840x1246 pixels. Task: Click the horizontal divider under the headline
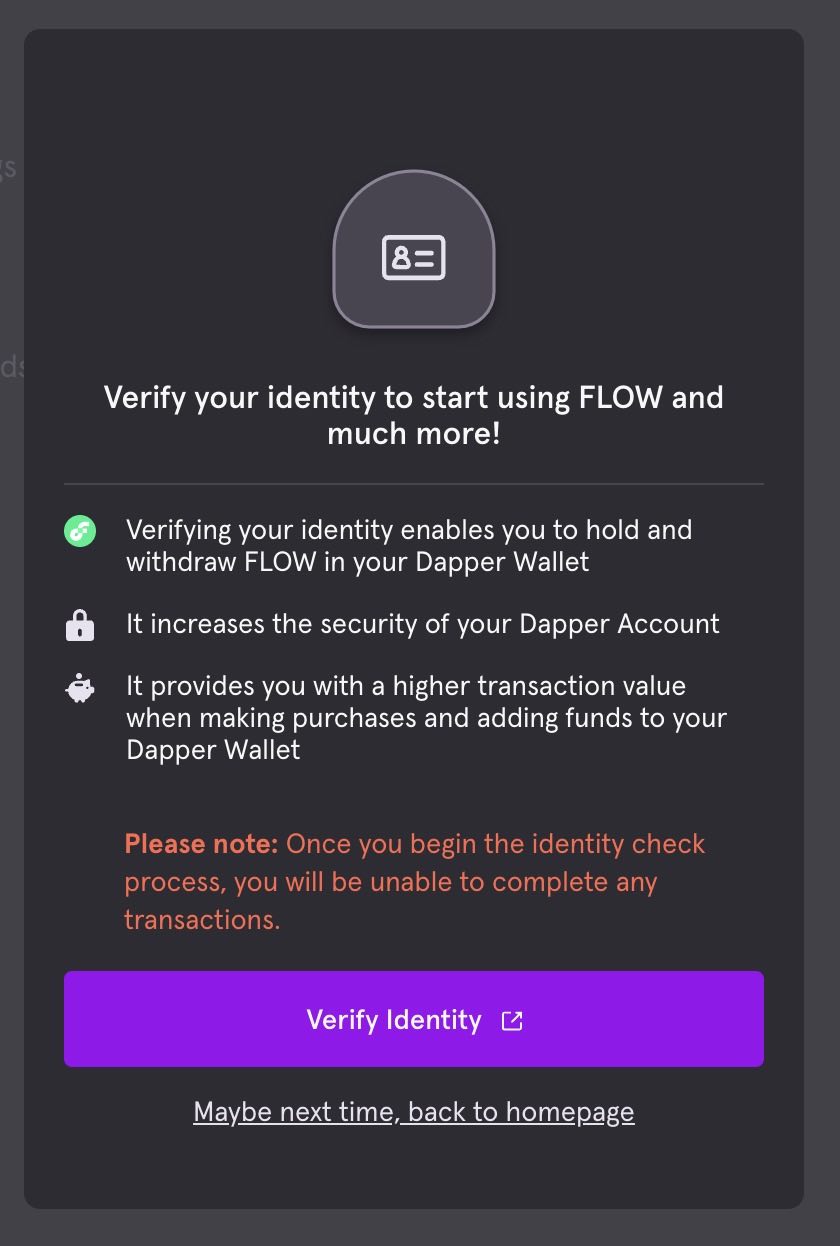(413, 484)
